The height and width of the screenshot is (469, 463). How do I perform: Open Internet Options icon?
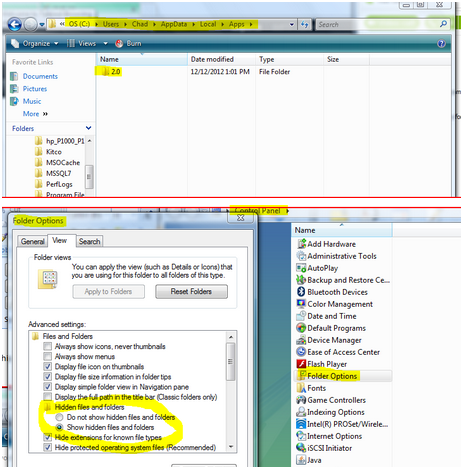(x=301, y=436)
